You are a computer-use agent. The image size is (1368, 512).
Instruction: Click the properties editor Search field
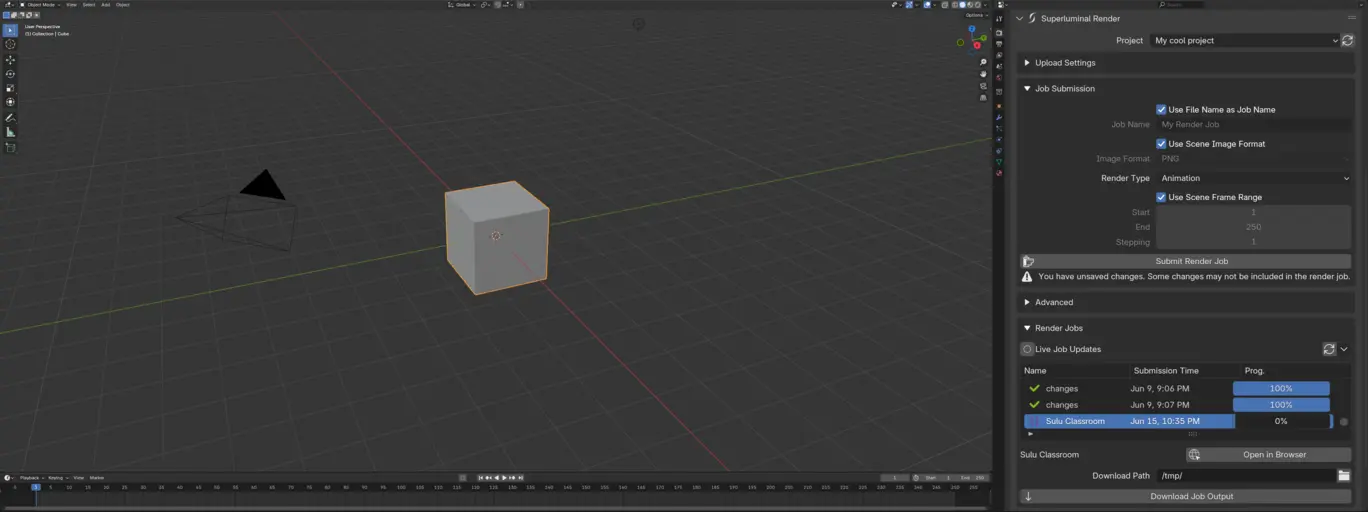pos(1180,5)
